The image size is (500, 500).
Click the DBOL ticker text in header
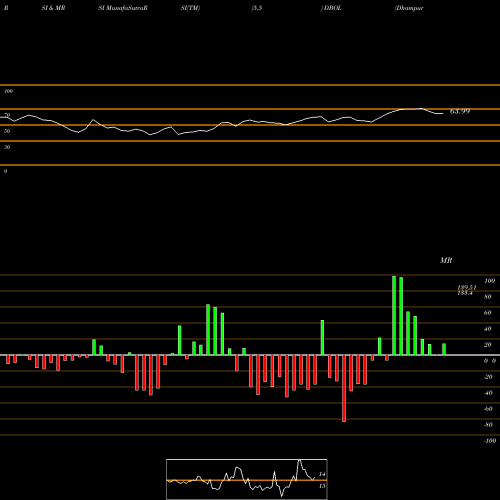coord(333,8)
